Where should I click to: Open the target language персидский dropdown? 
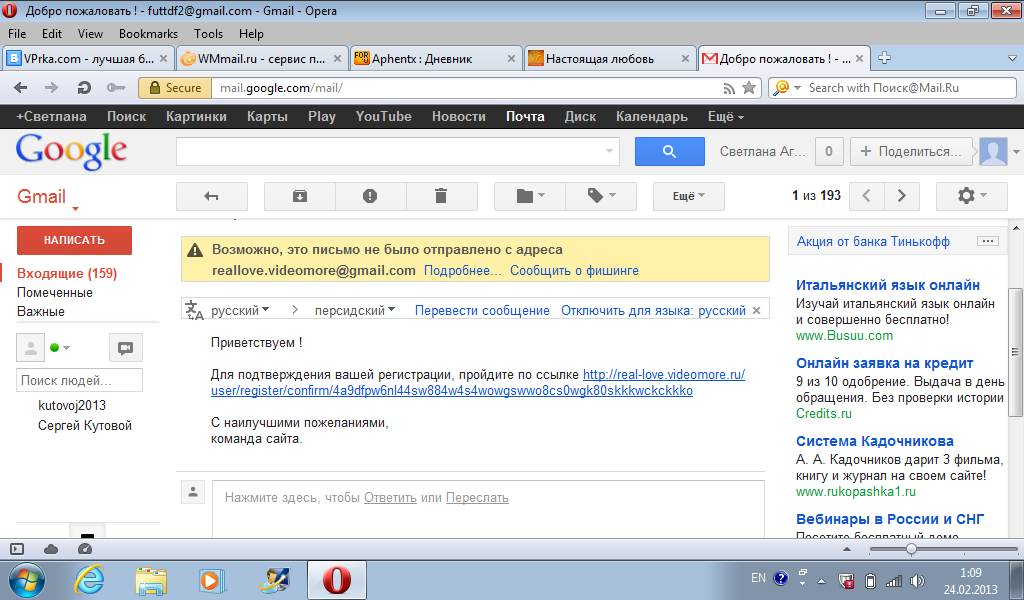pos(355,311)
